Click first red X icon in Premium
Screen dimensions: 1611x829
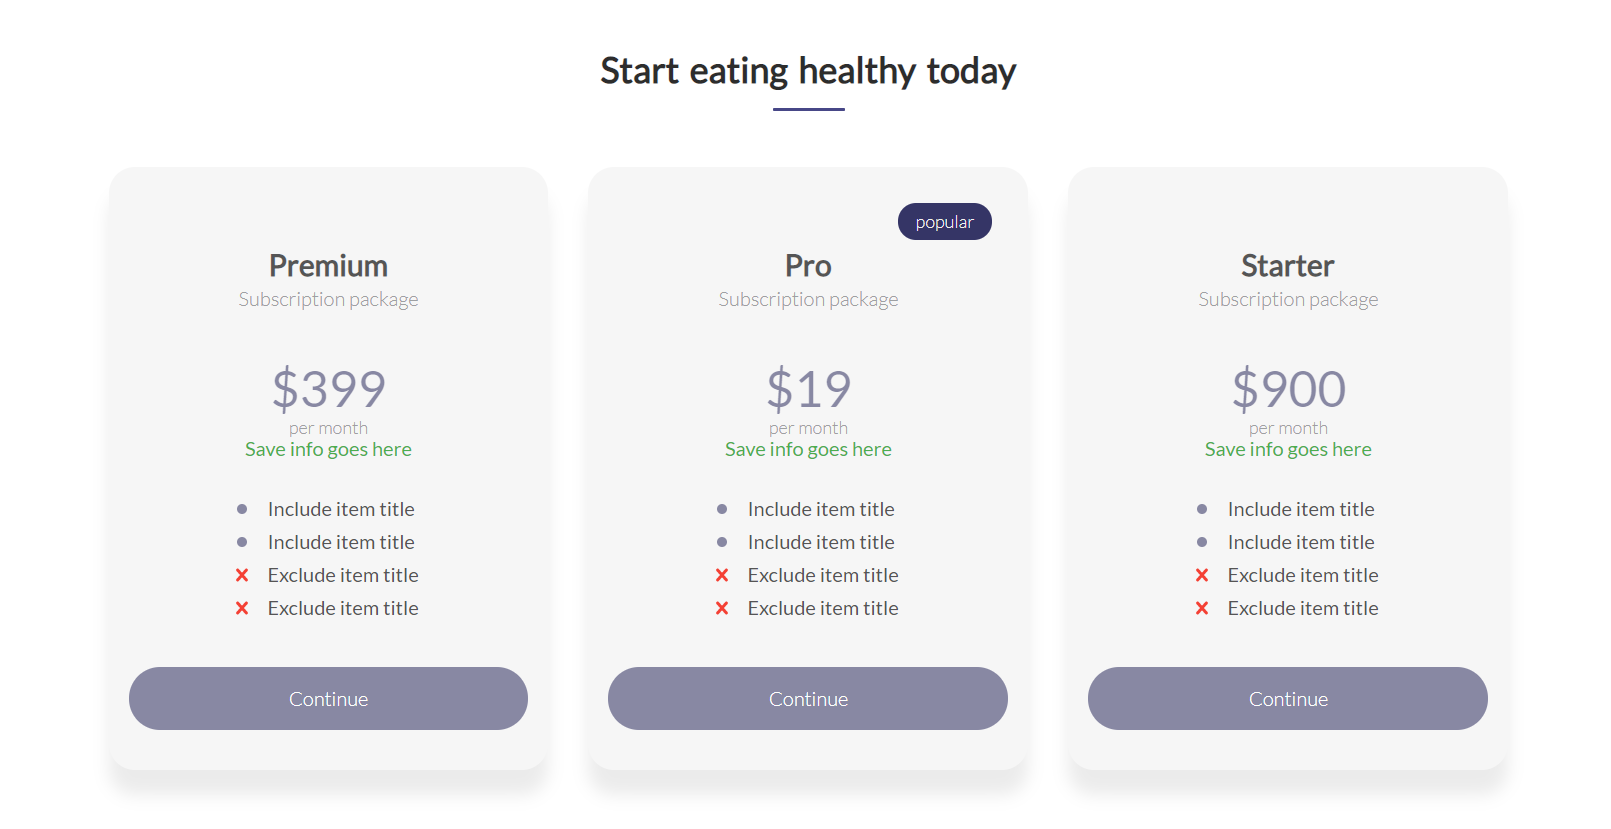pyautogui.click(x=242, y=575)
